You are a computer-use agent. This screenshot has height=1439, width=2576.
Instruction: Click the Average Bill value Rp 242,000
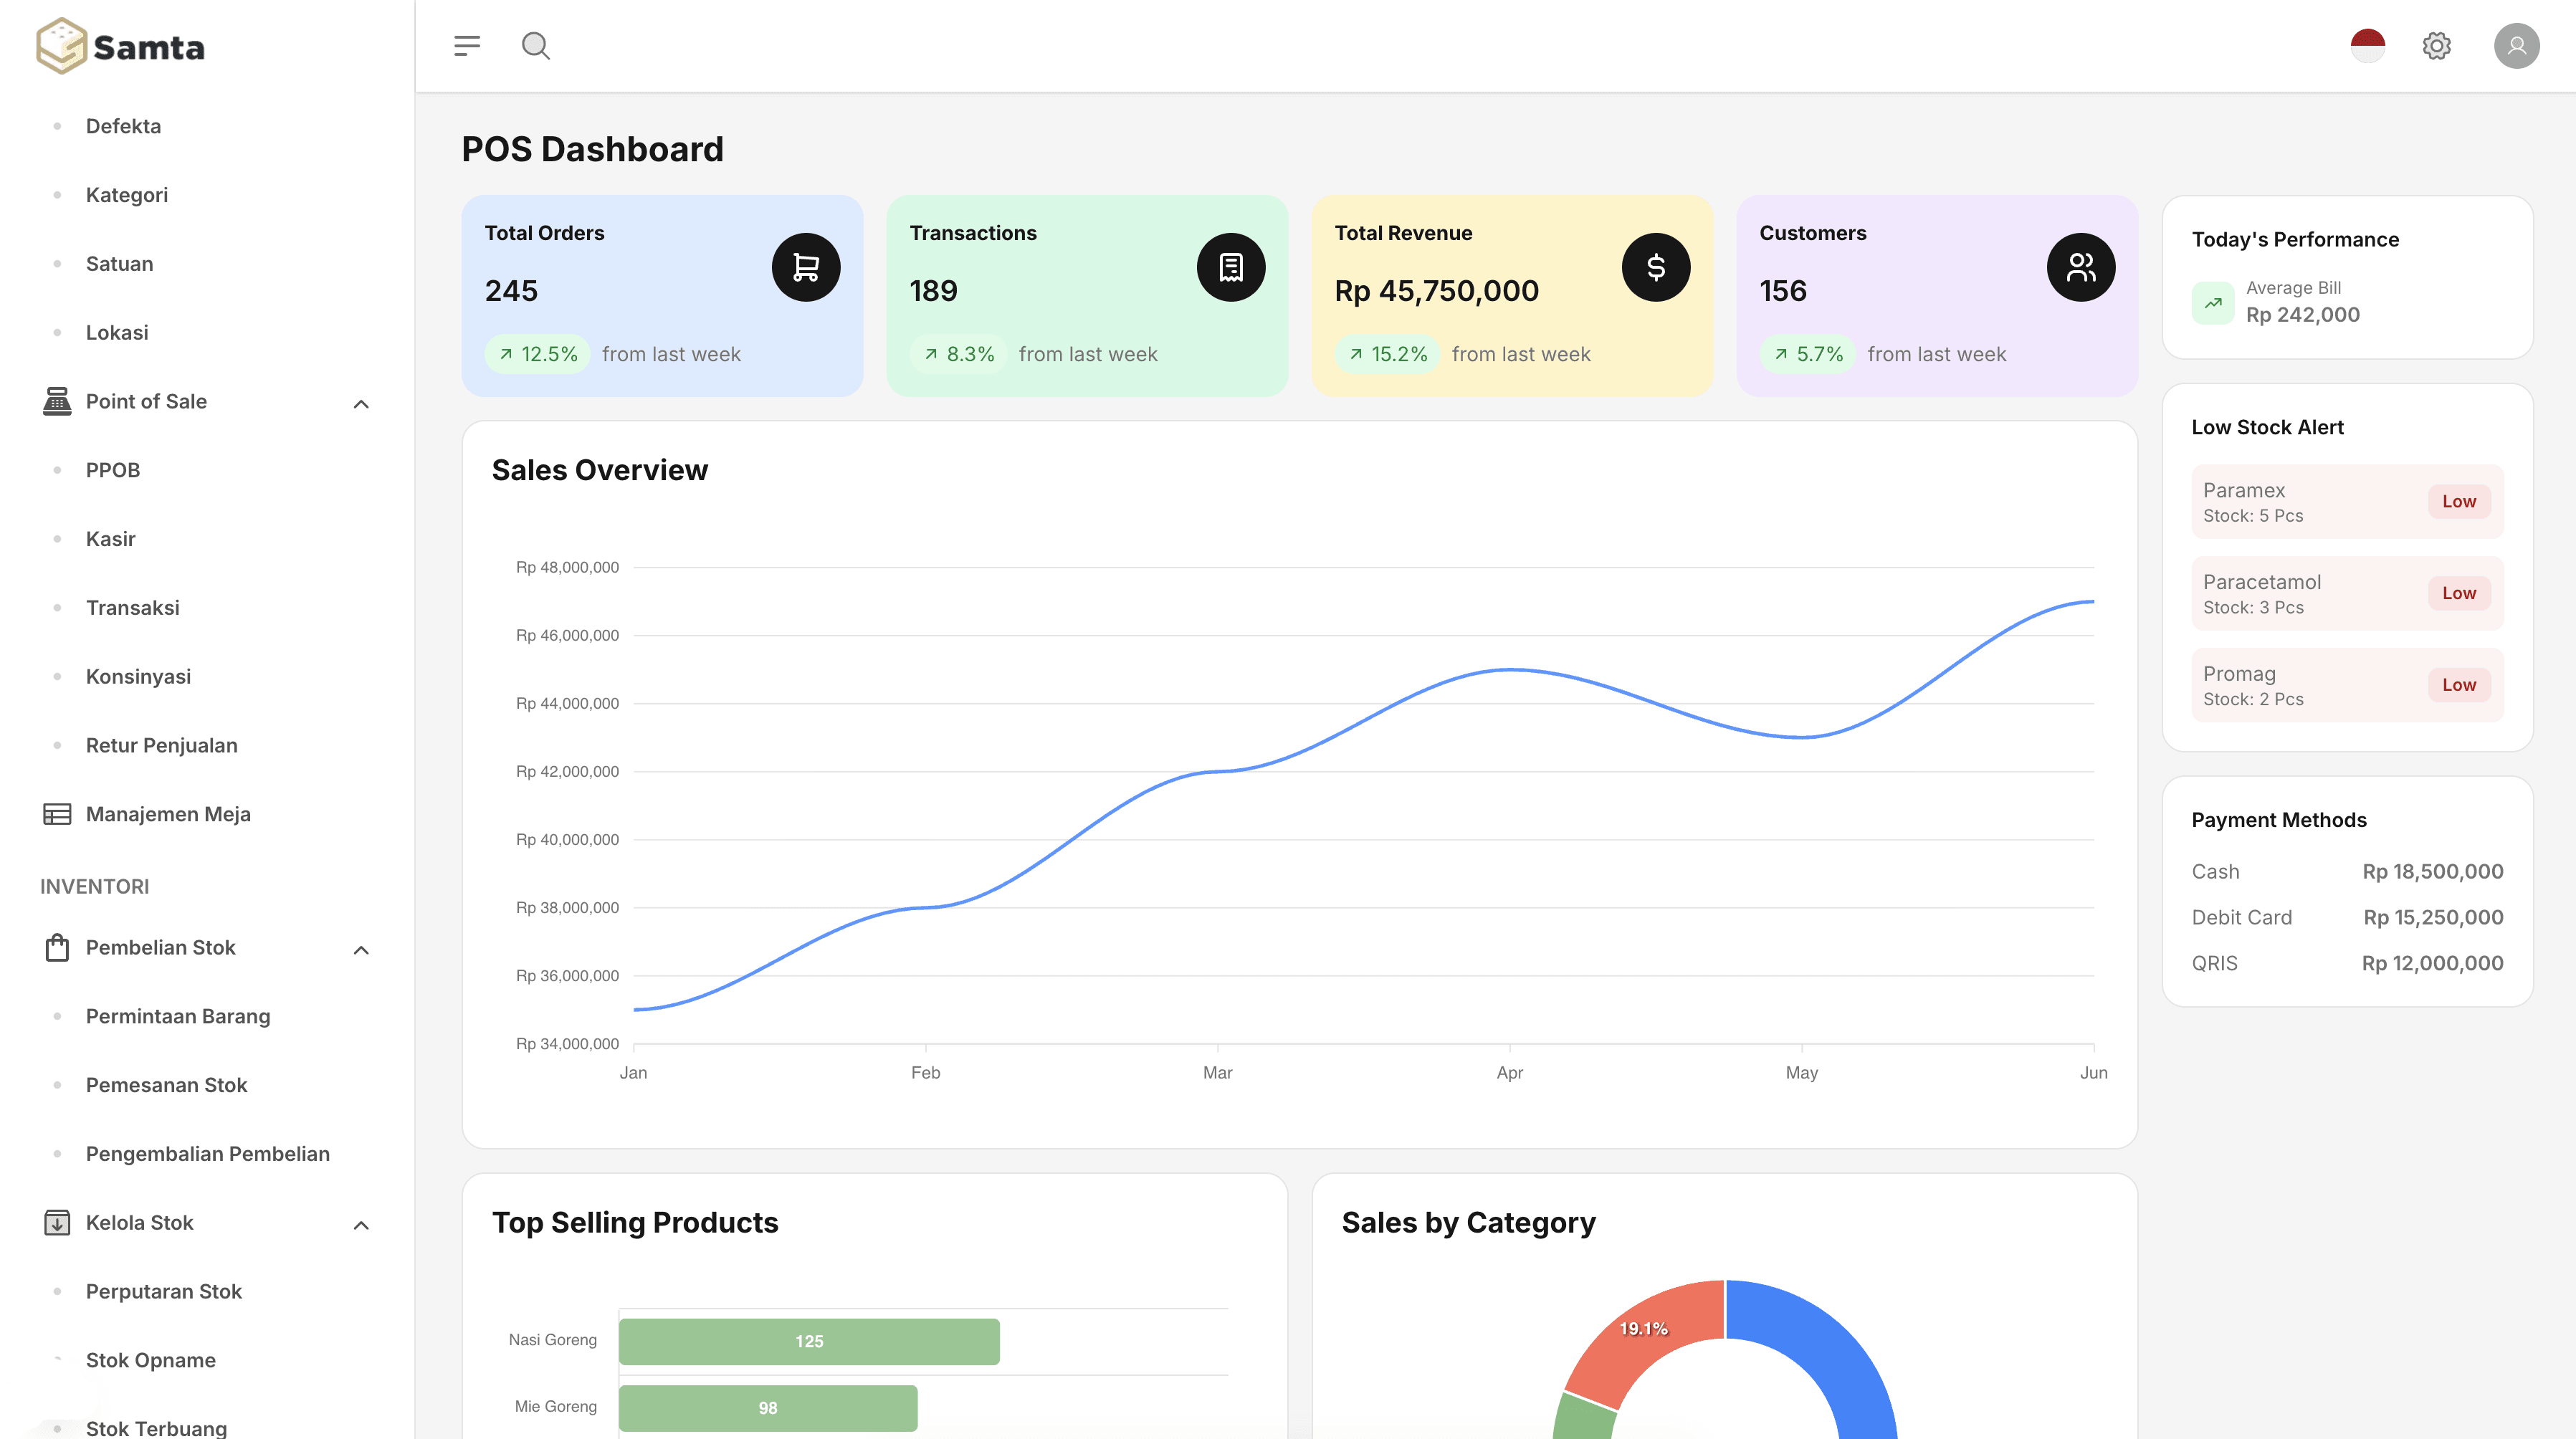[x=2302, y=315]
